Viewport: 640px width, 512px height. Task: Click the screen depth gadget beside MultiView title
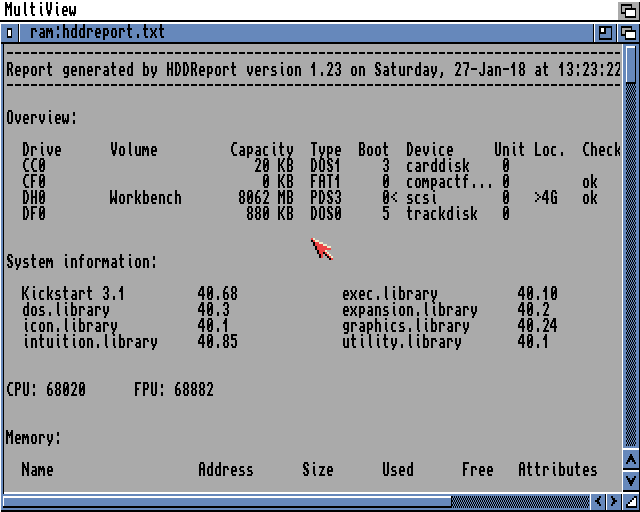627,10
